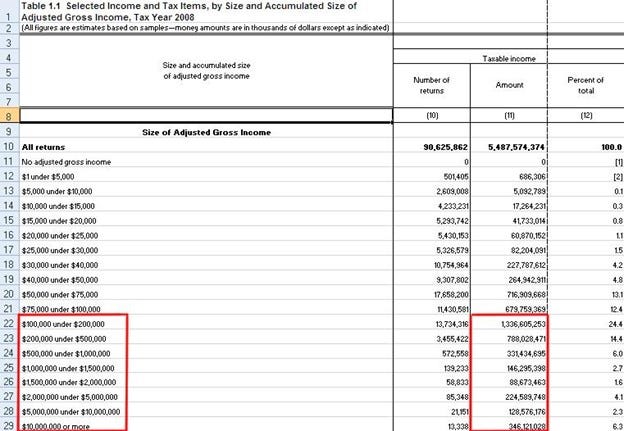Select the column label cell (11)

[x=509, y=115]
